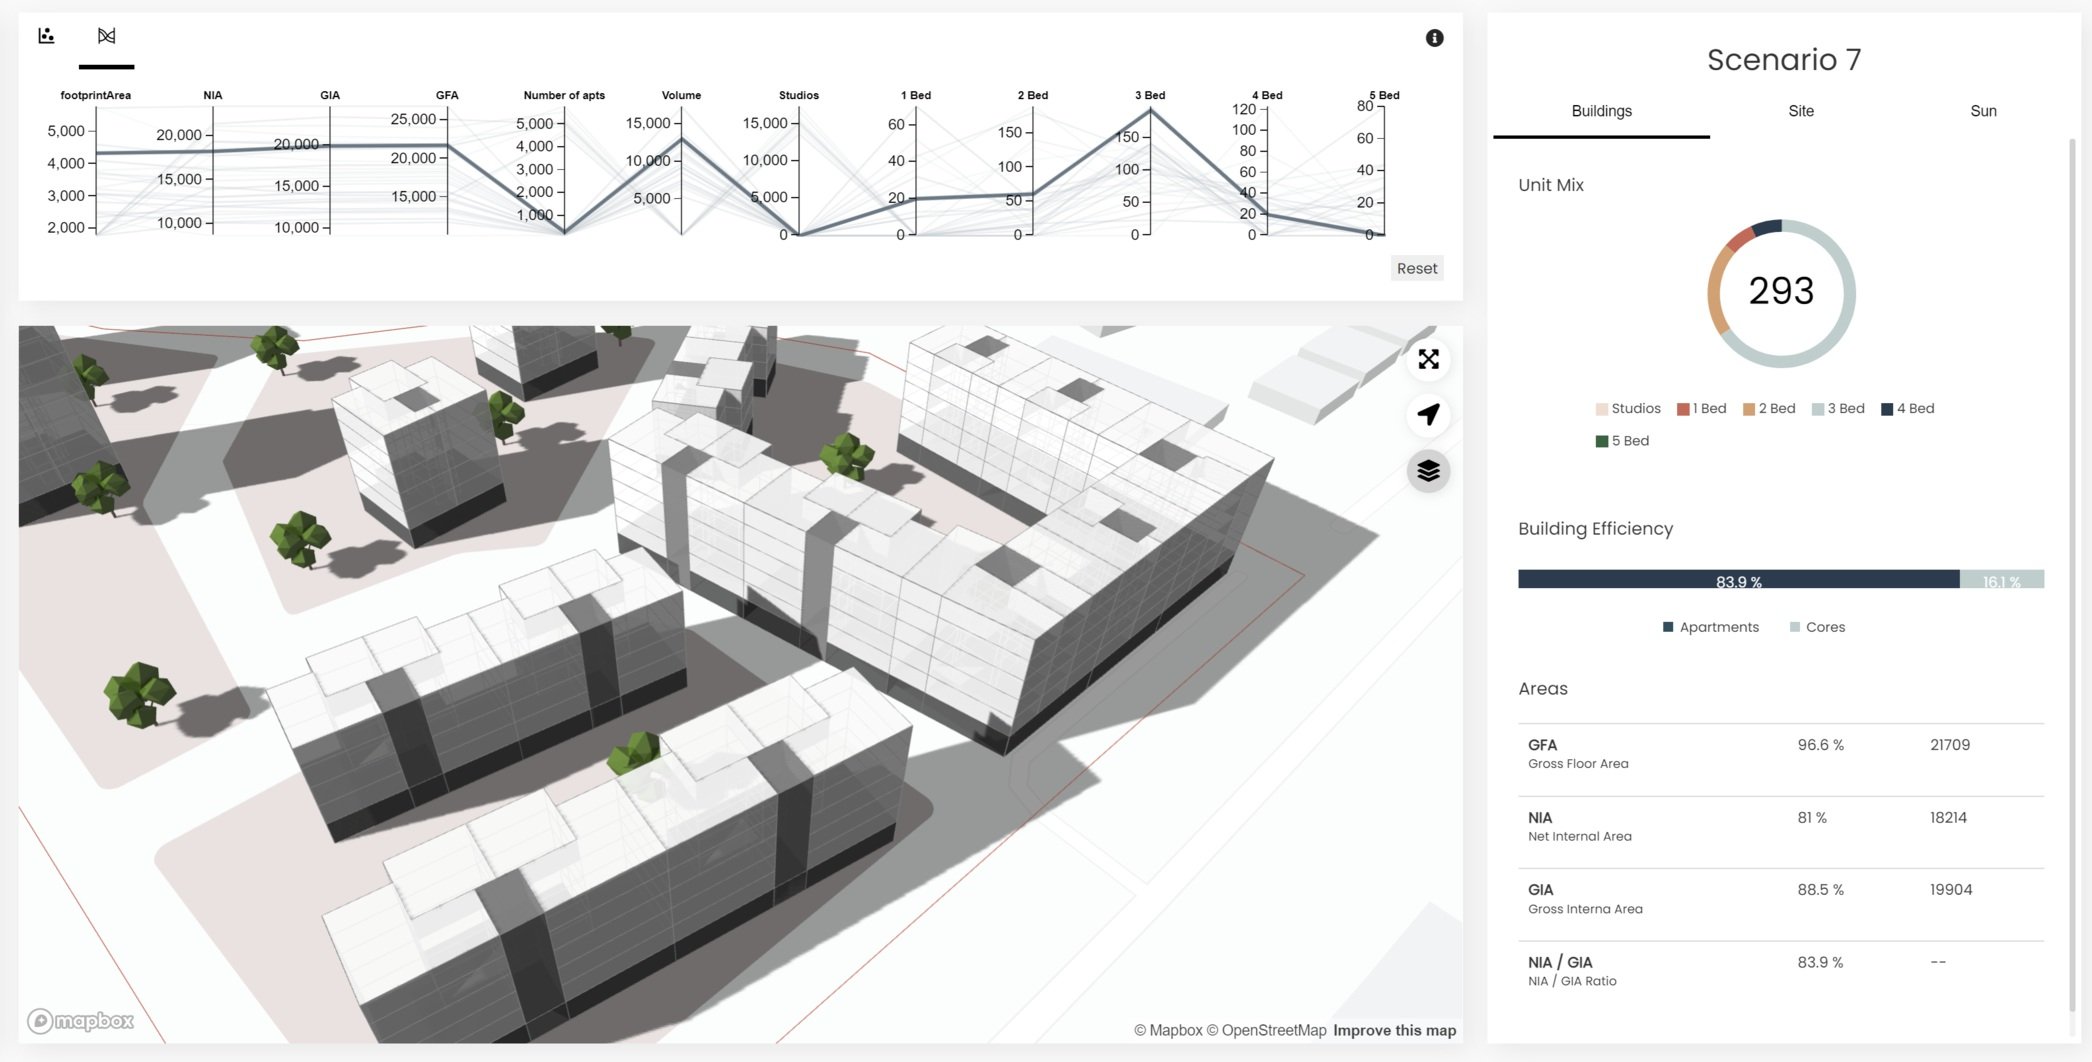Screen dimensions: 2092x1062
Task: Select the 1 Bed legend entry
Action: pyautogui.click(x=1702, y=408)
